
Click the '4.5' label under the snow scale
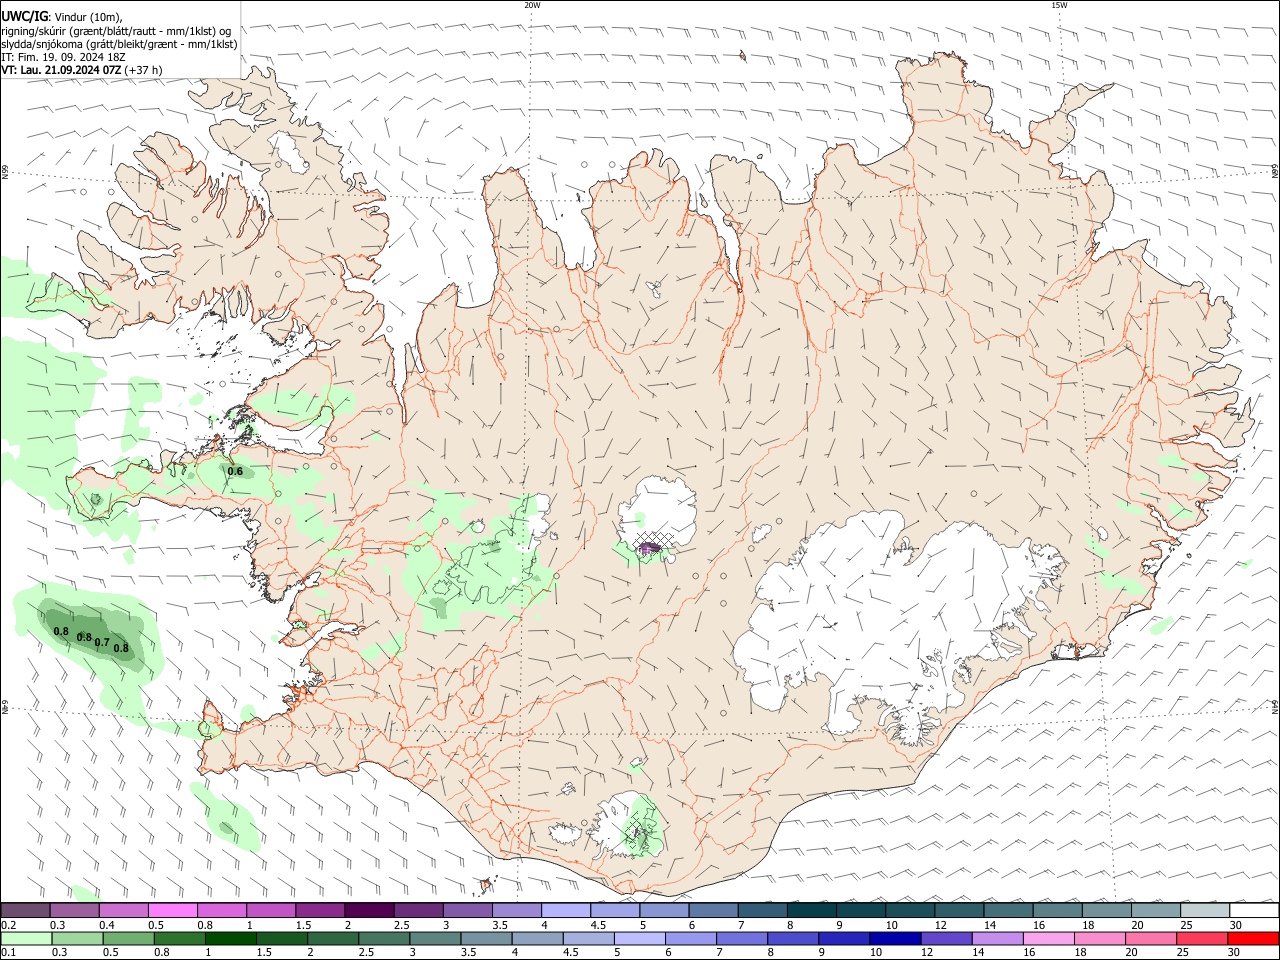[x=598, y=925]
